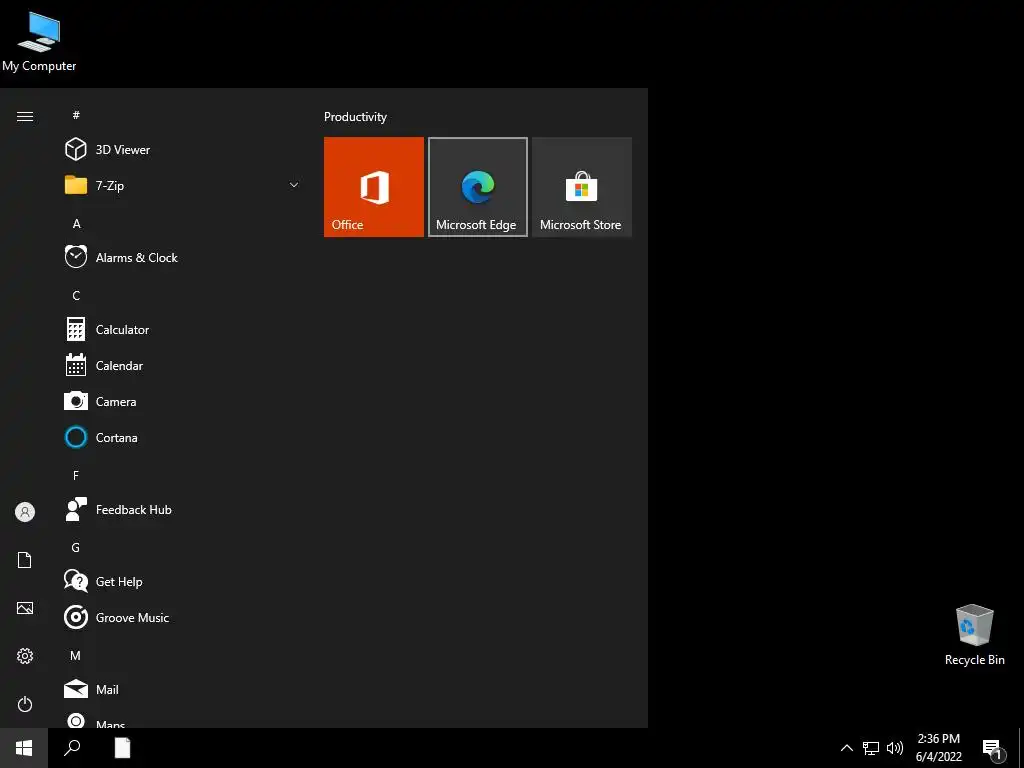
Task: Click the # index header
Action: pos(76,115)
